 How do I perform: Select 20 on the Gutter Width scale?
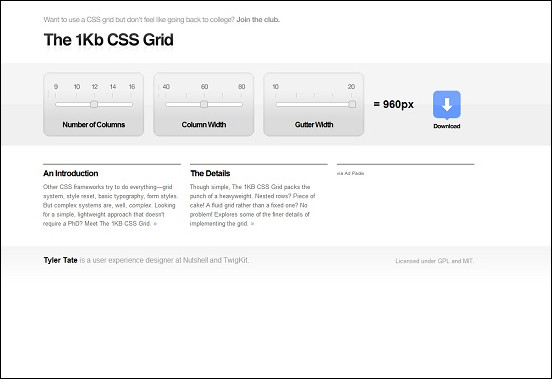coord(351,87)
